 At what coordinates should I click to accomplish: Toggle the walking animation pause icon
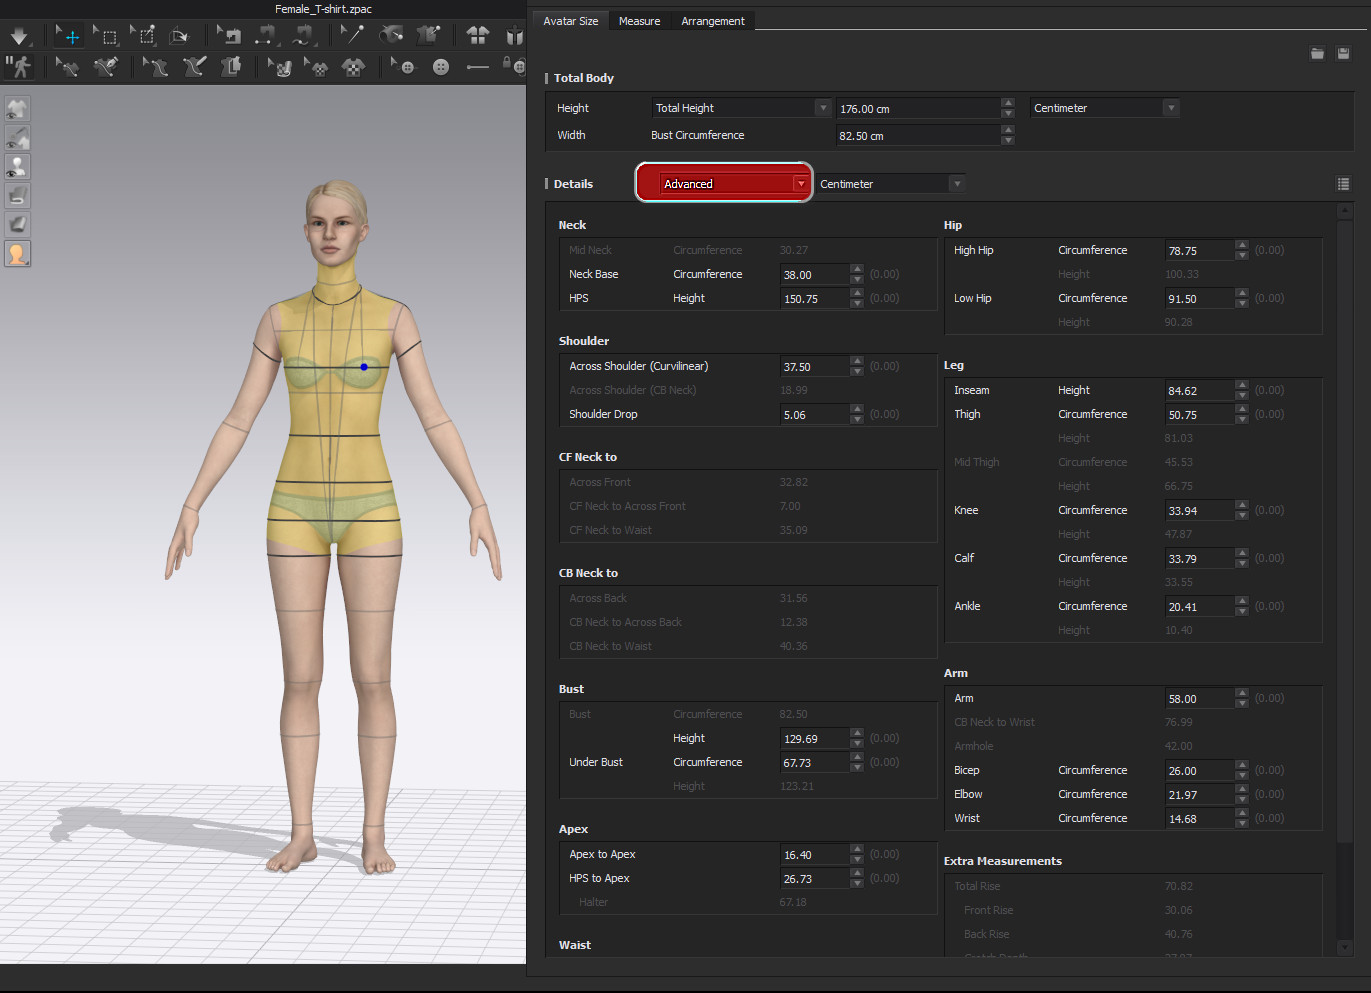pyautogui.click(x=19, y=67)
